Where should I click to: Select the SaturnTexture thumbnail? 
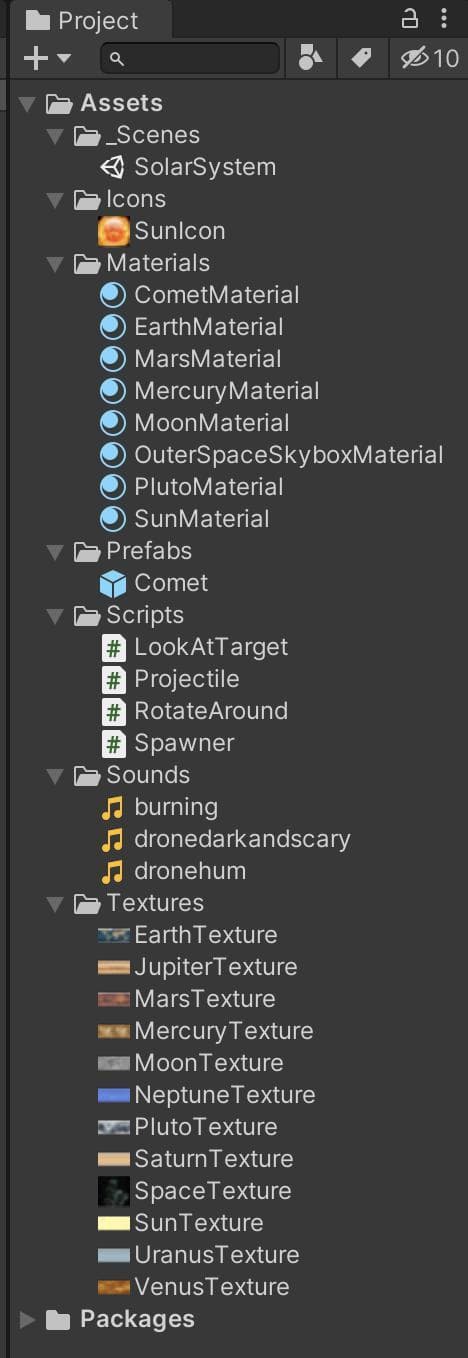[x=114, y=1159]
